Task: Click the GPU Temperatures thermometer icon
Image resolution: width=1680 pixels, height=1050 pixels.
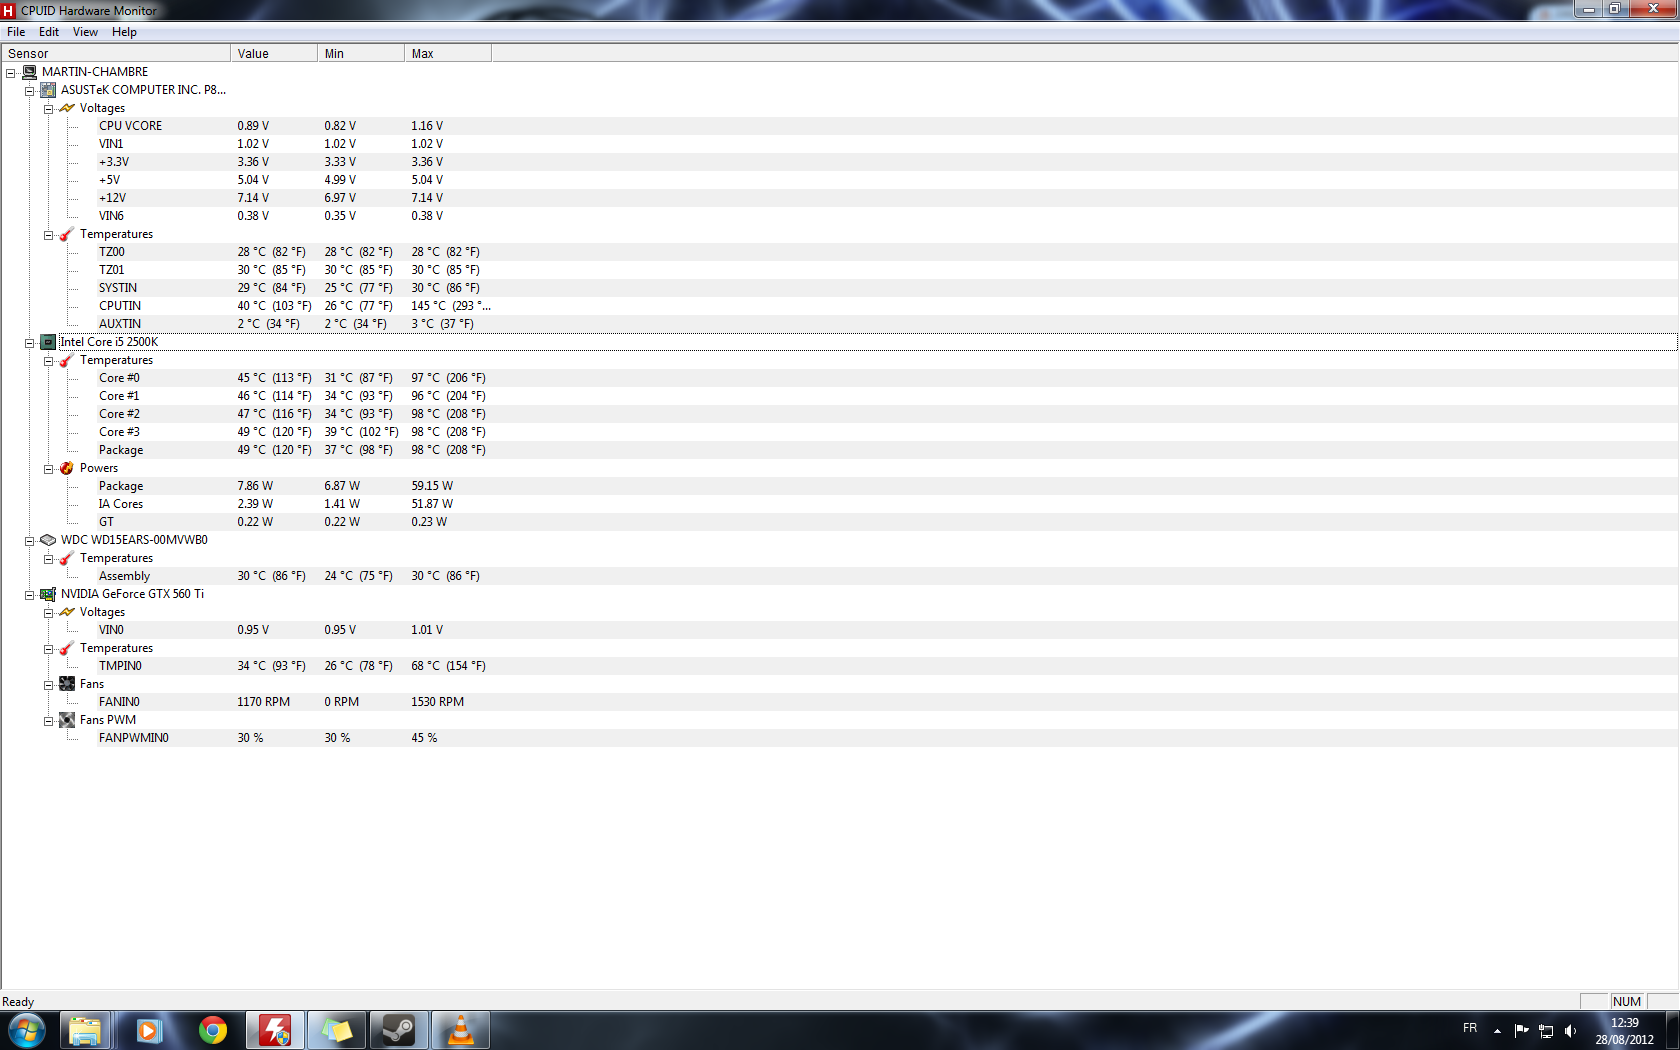Action: tap(67, 648)
